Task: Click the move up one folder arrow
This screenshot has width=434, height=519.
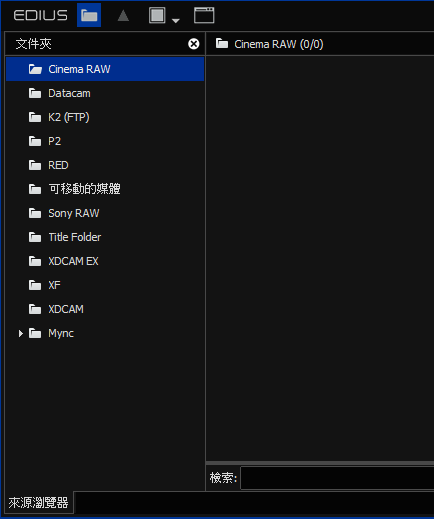Action: pos(123,15)
